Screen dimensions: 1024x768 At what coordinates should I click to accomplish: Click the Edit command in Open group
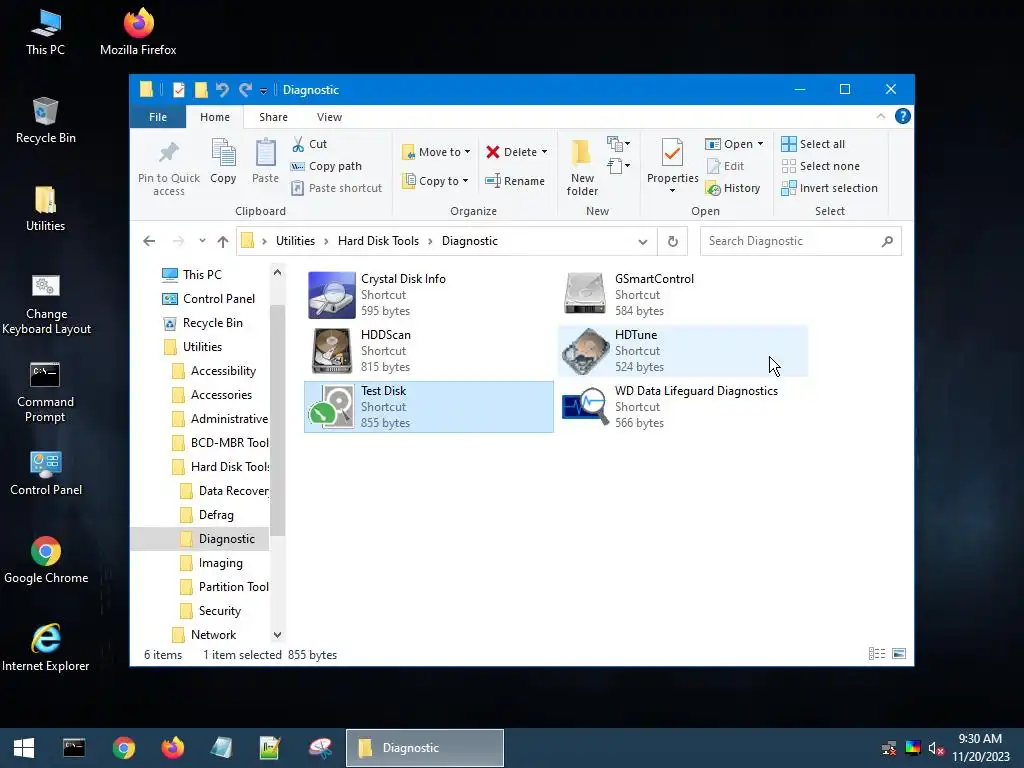pyautogui.click(x=726, y=166)
